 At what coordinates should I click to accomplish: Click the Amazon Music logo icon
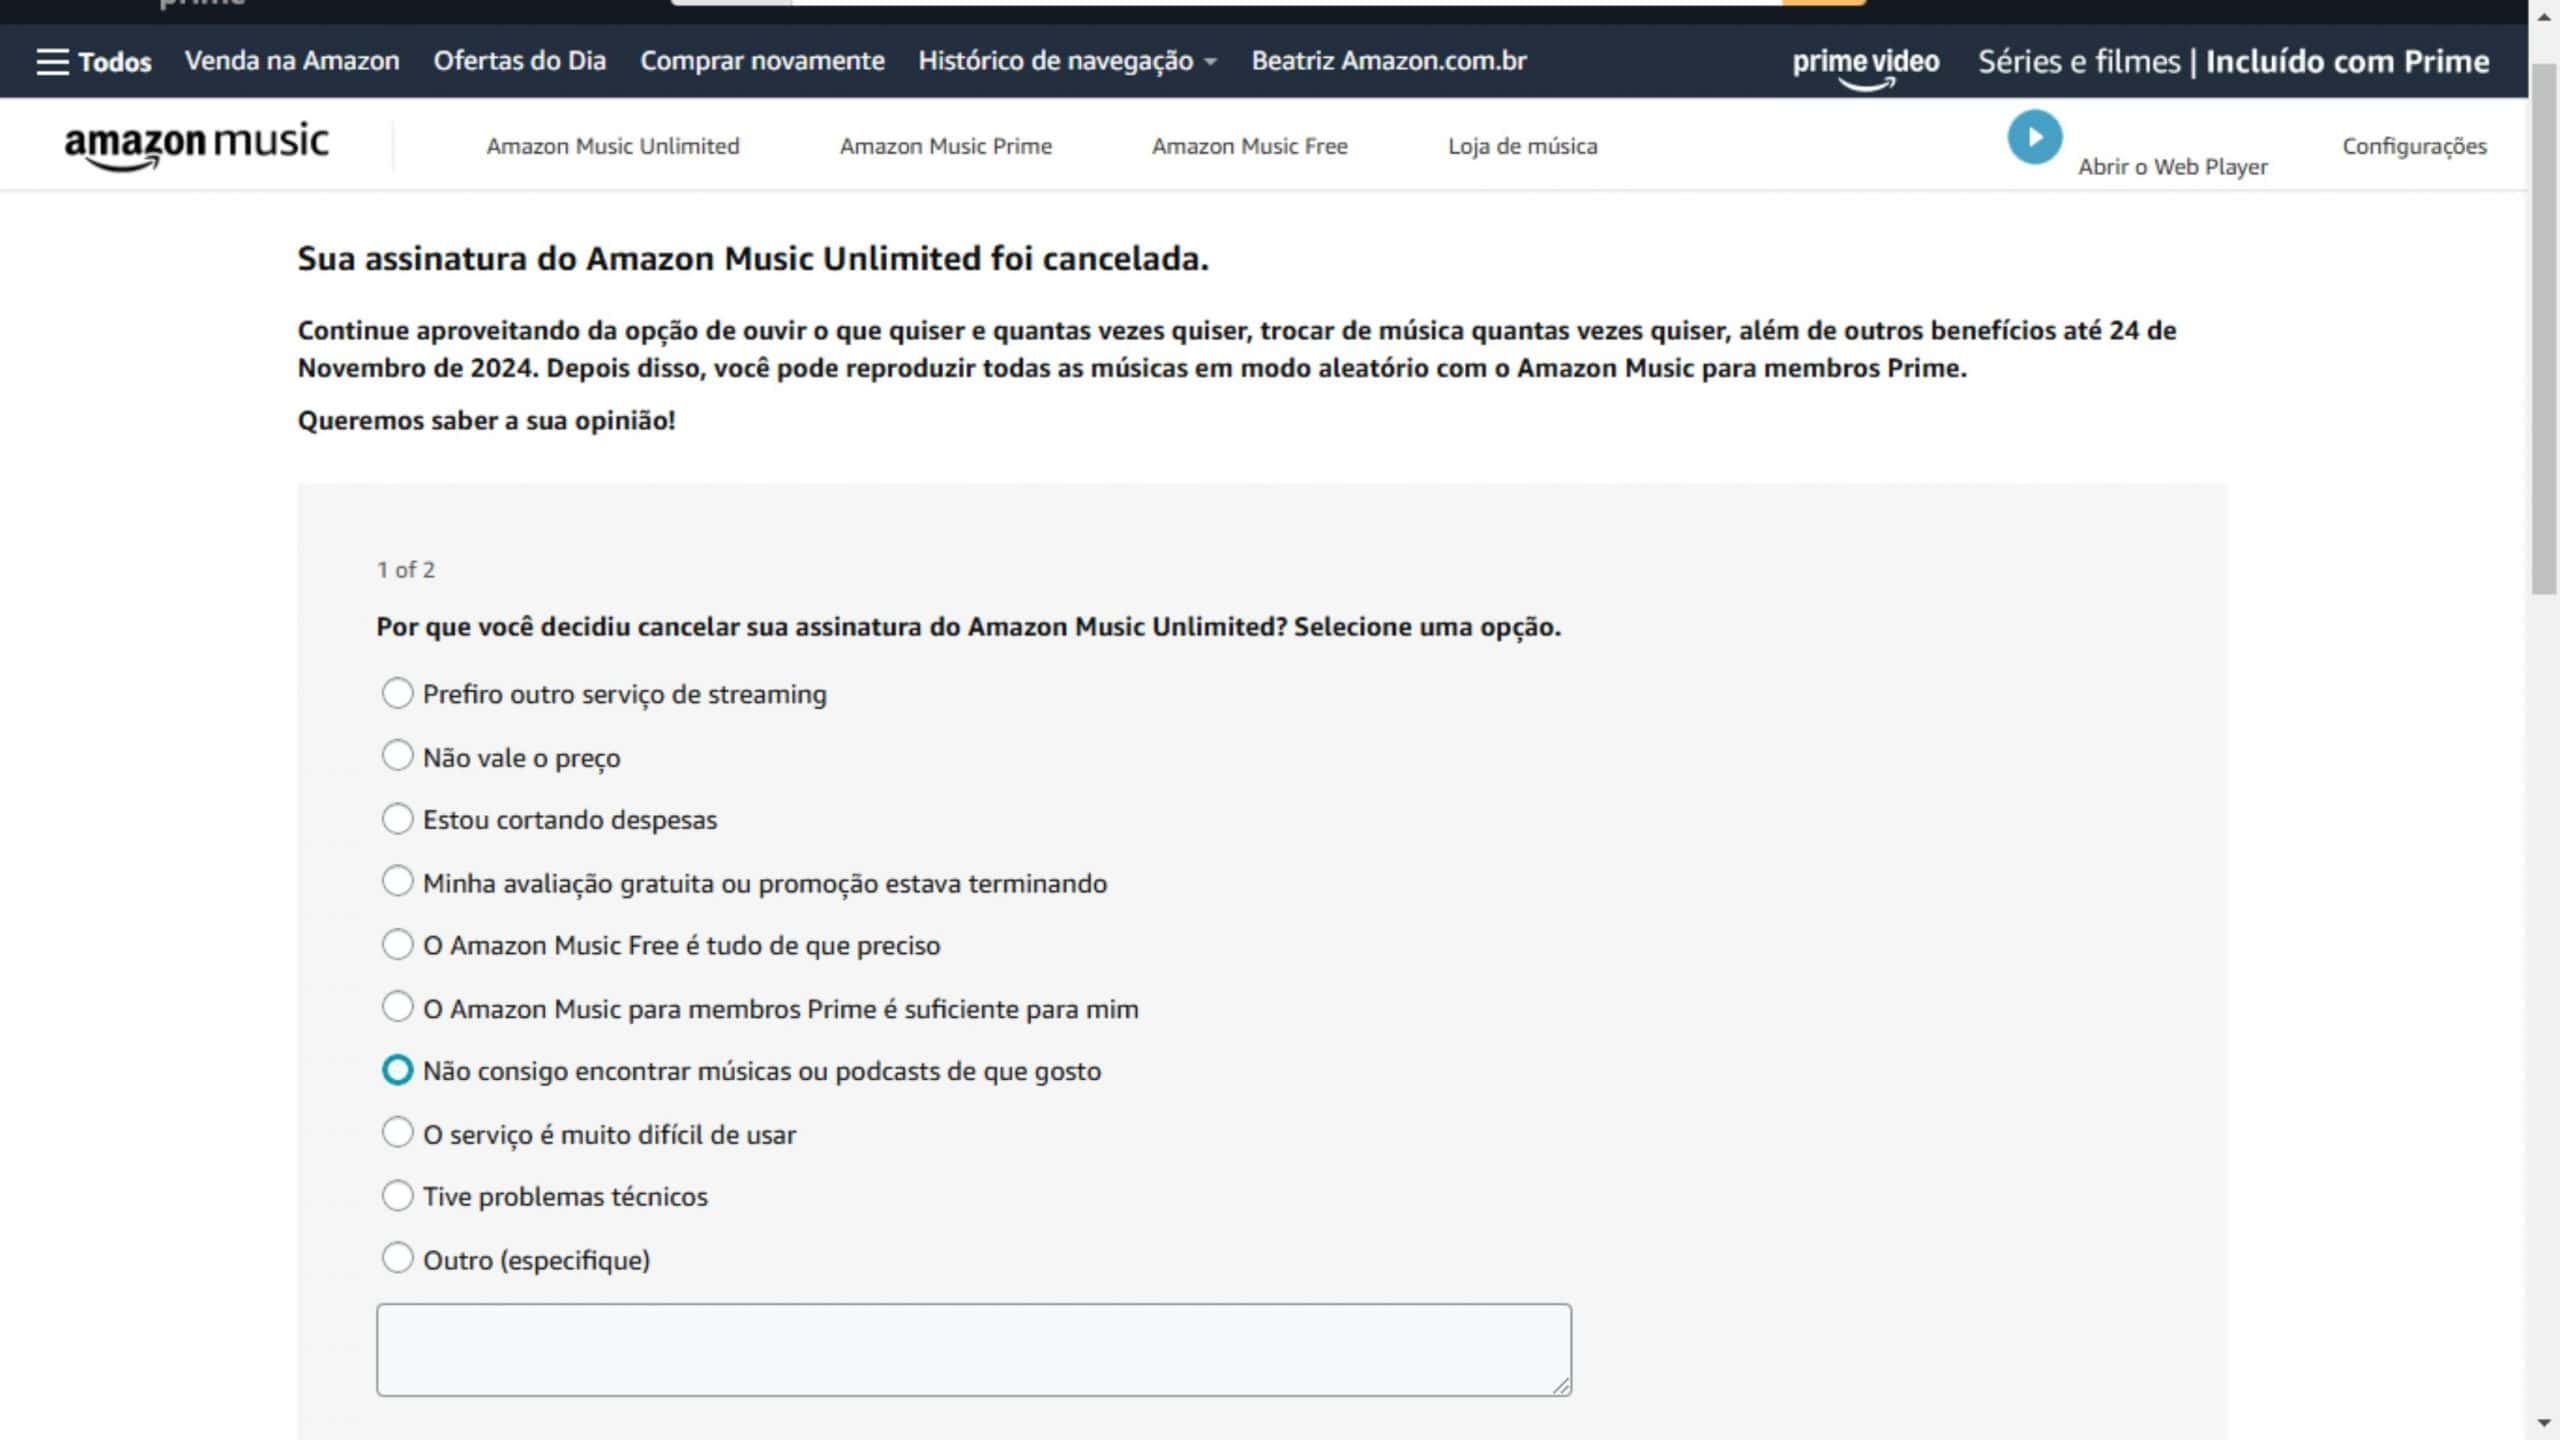195,148
